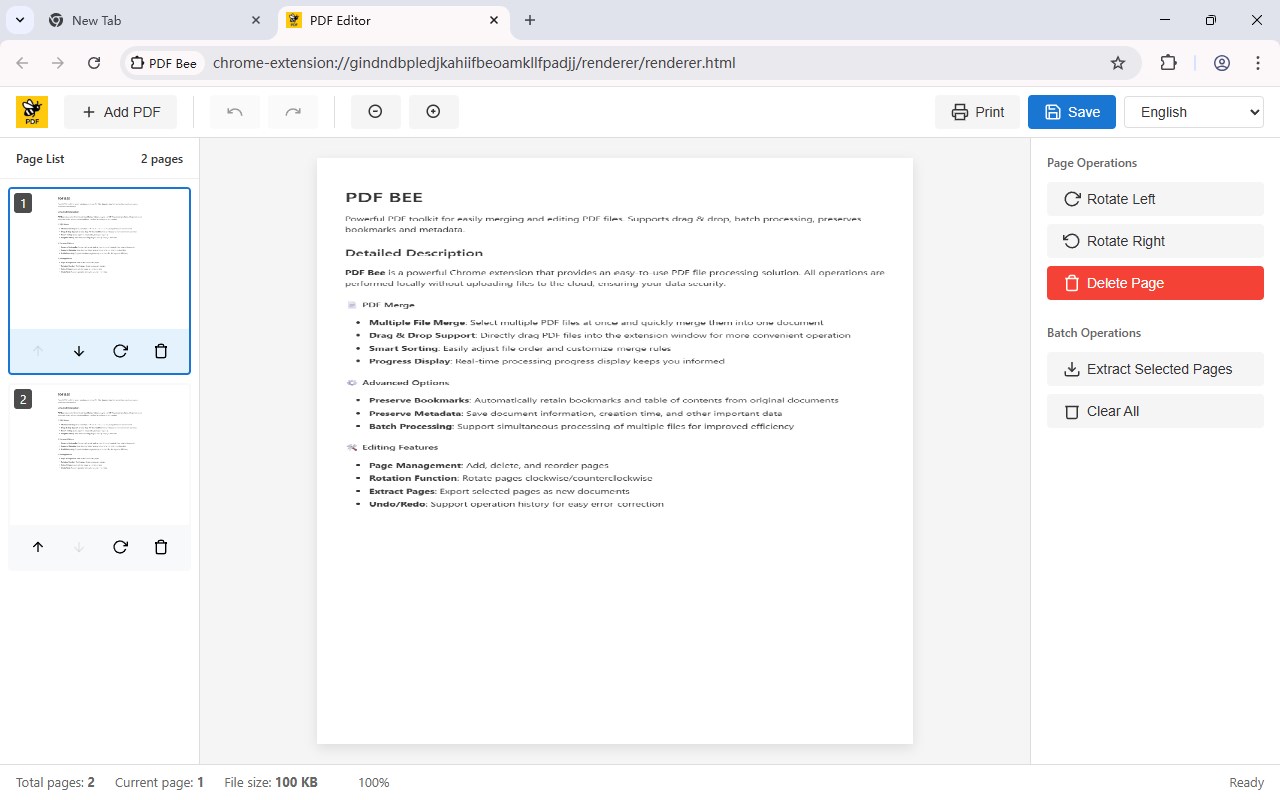Extract the selected pages
This screenshot has height=800, width=1280.
click(x=1155, y=369)
